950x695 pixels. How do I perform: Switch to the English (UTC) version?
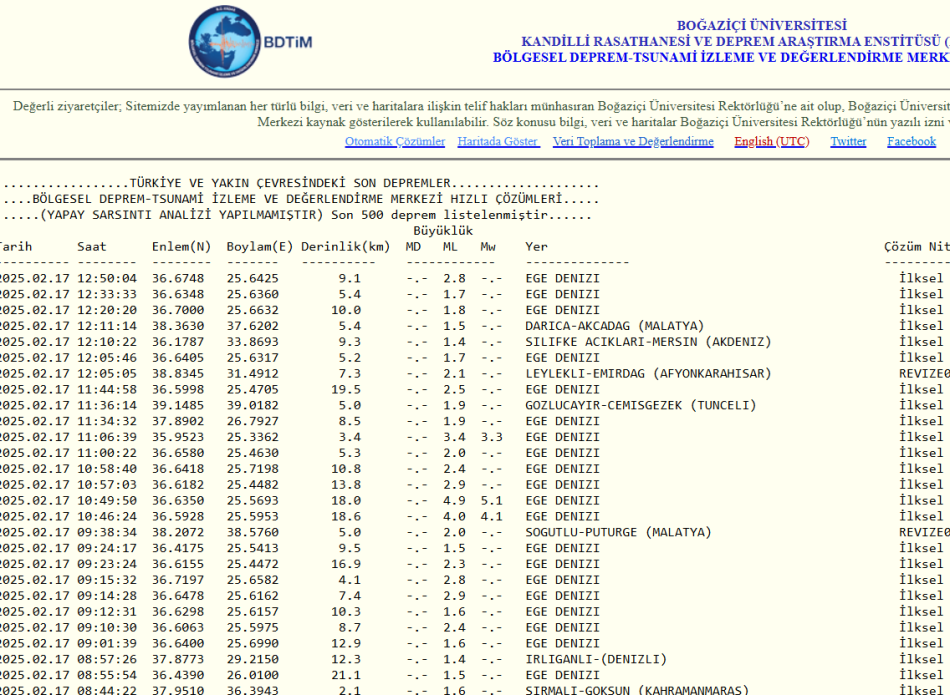point(771,142)
